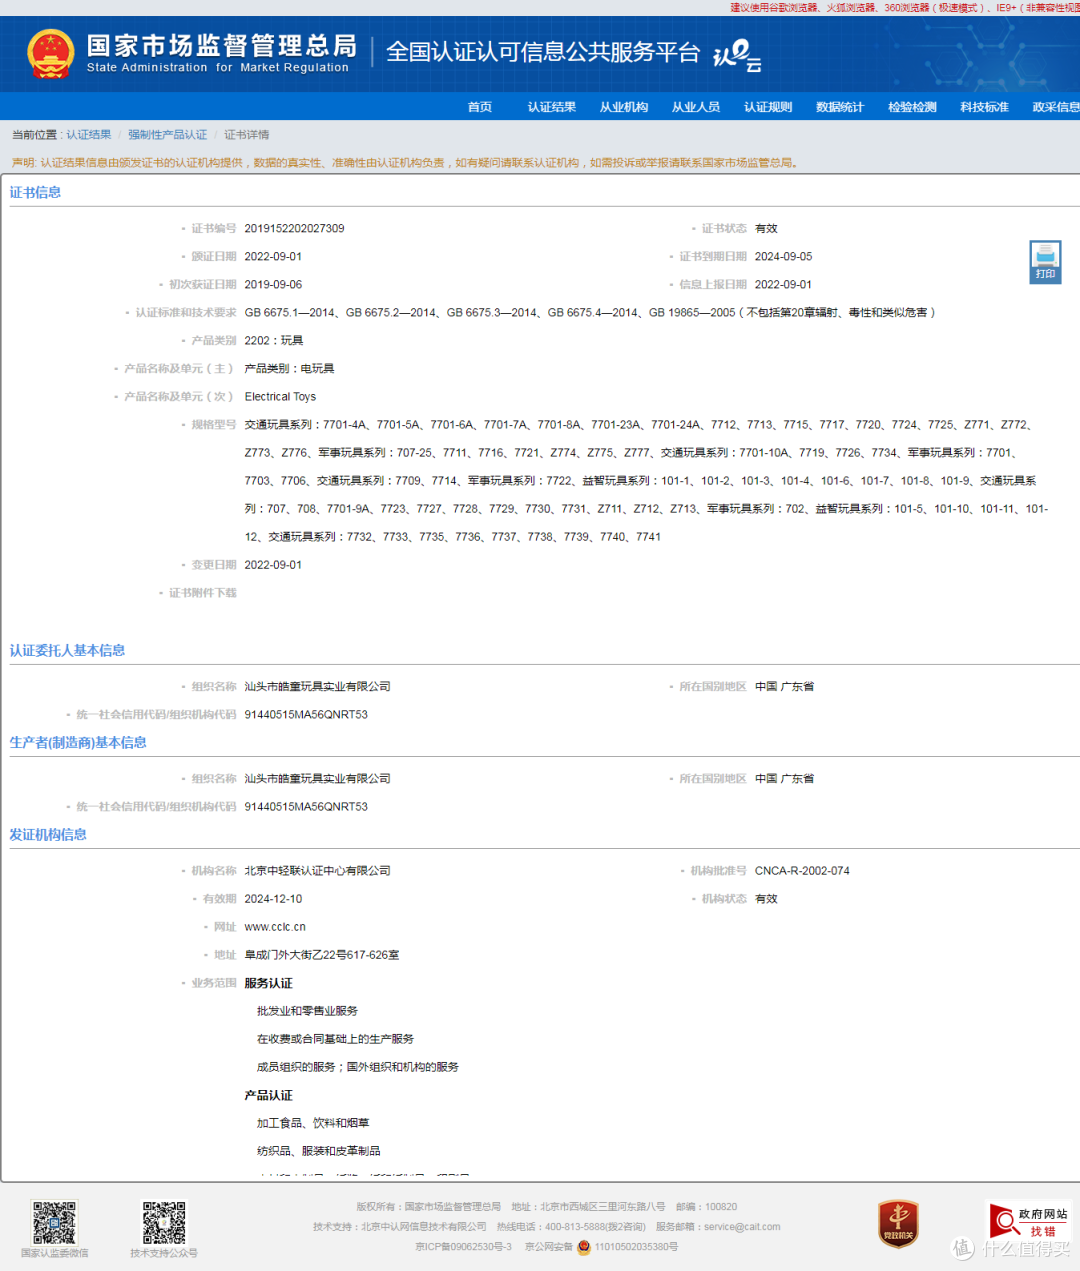Viewport: 1080px width, 1271px height.
Task: Click the 证书附件下载 label
Action: 203,593
